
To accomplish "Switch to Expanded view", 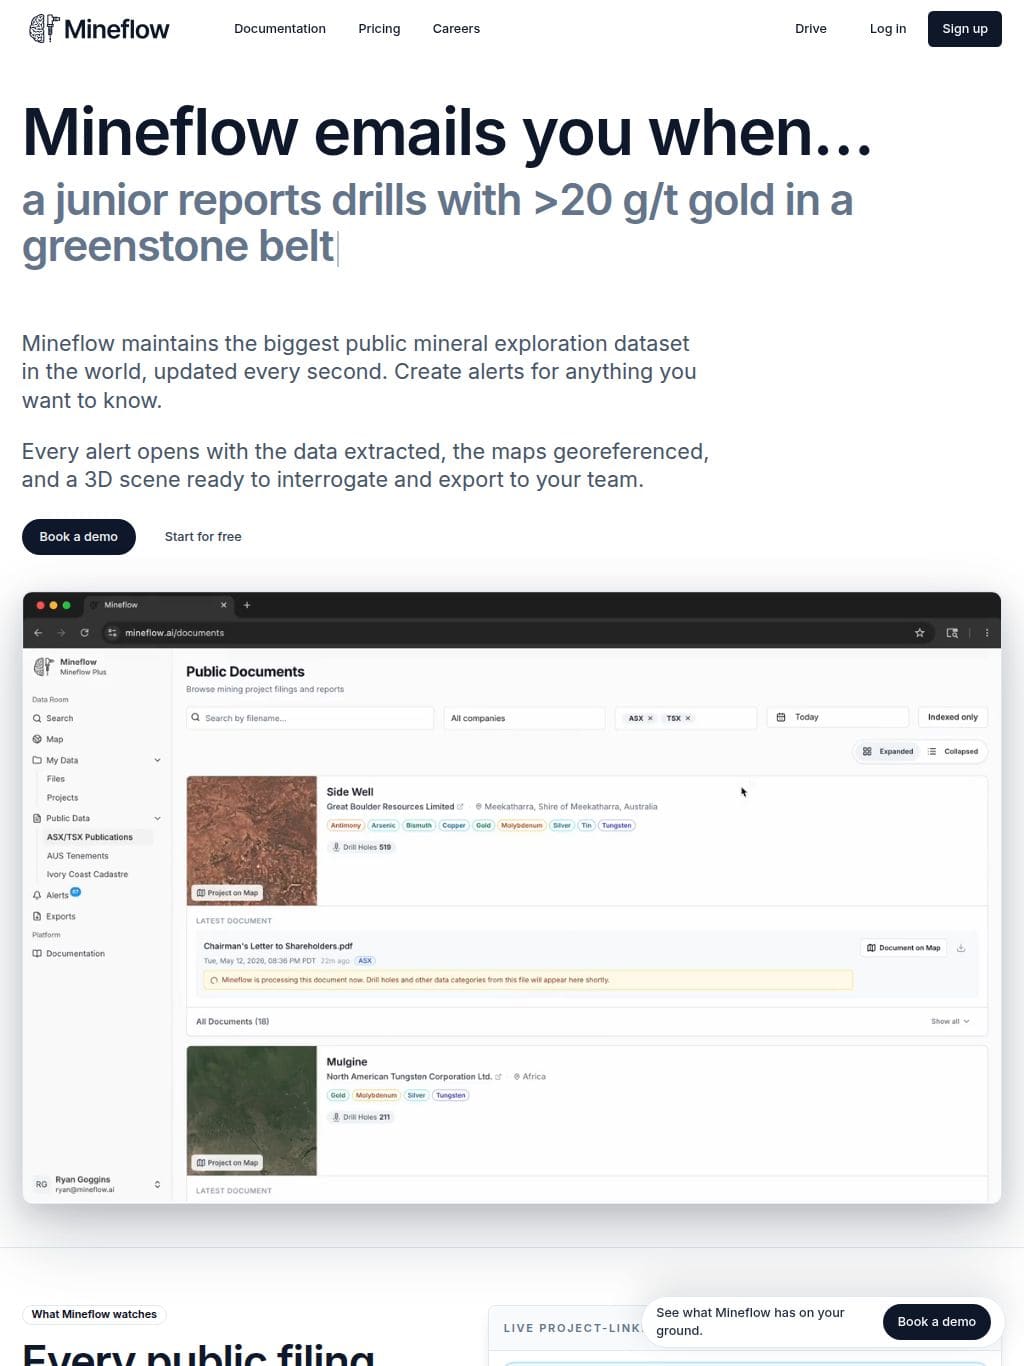I will click(888, 752).
